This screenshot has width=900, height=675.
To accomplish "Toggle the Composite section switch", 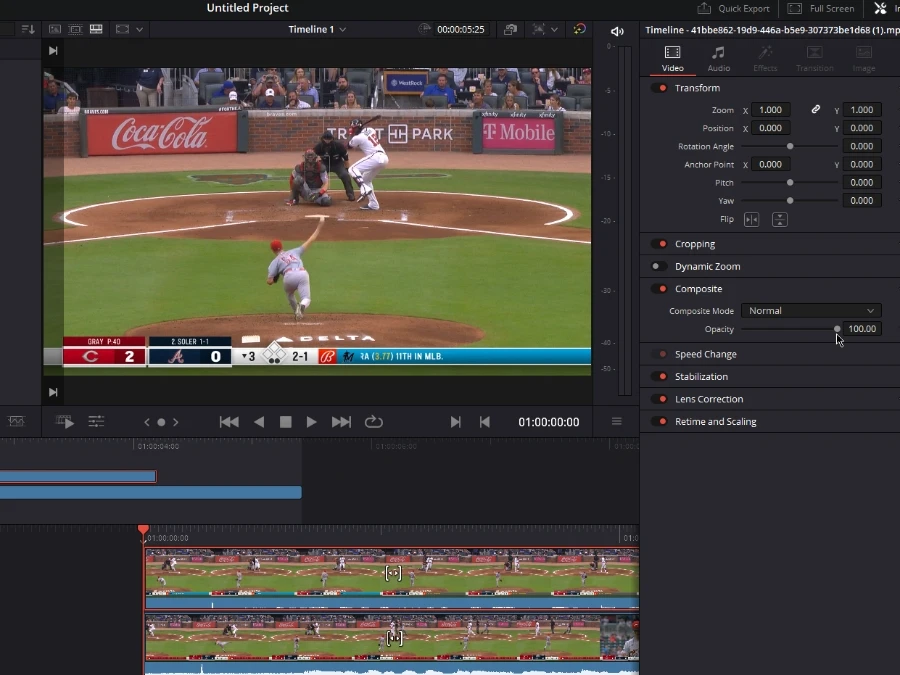I will [x=660, y=289].
